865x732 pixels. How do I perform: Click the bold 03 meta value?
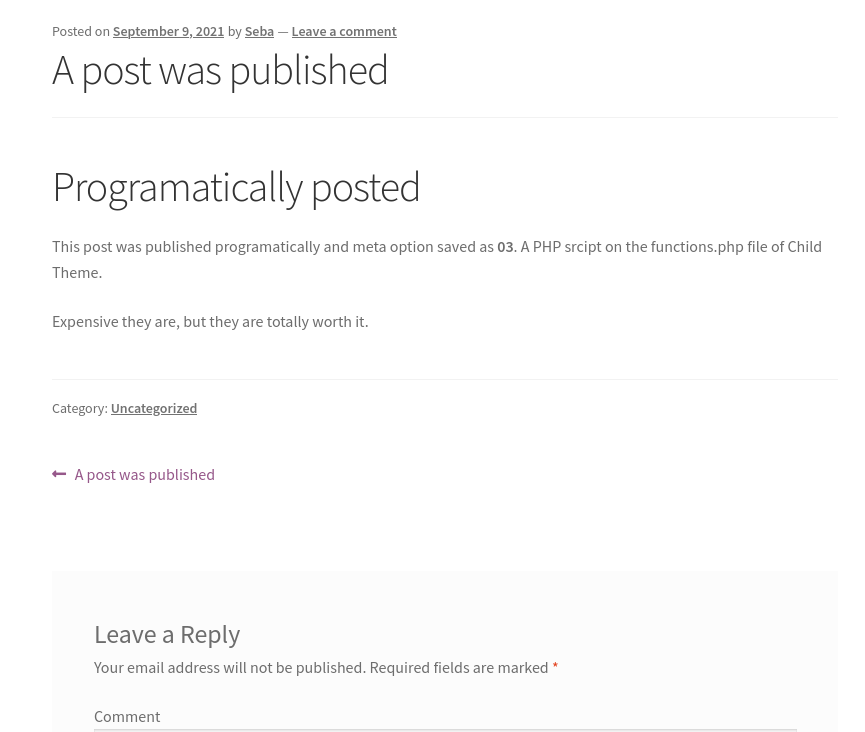click(505, 247)
